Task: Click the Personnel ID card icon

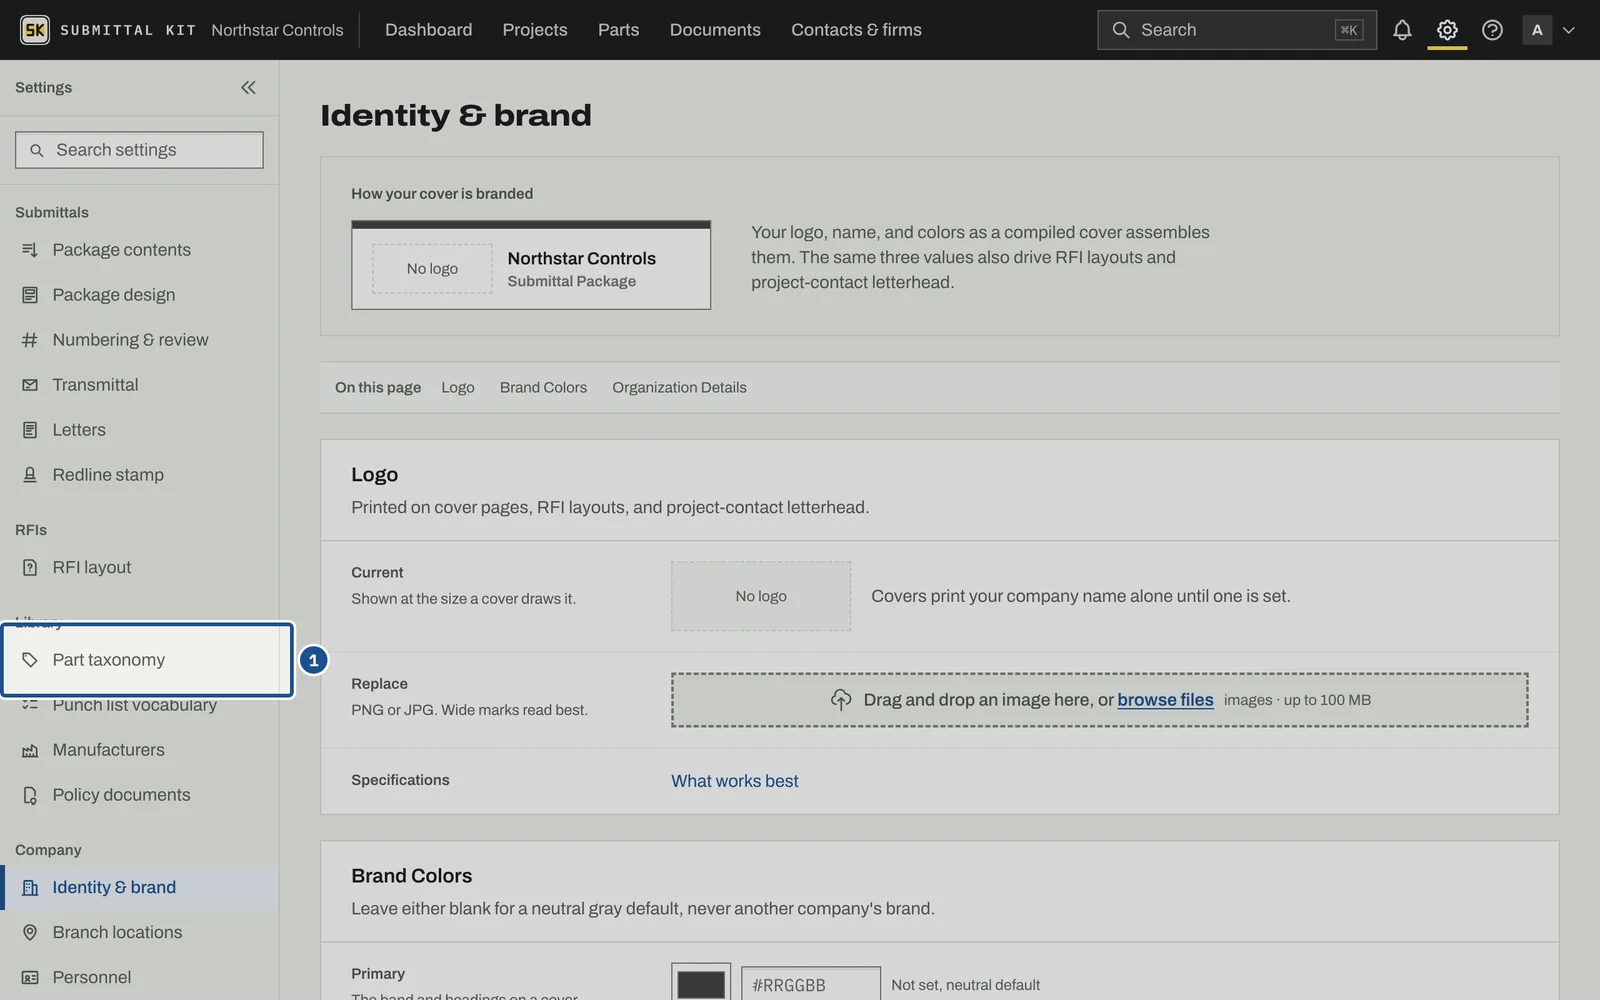Action: click(x=30, y=978)
